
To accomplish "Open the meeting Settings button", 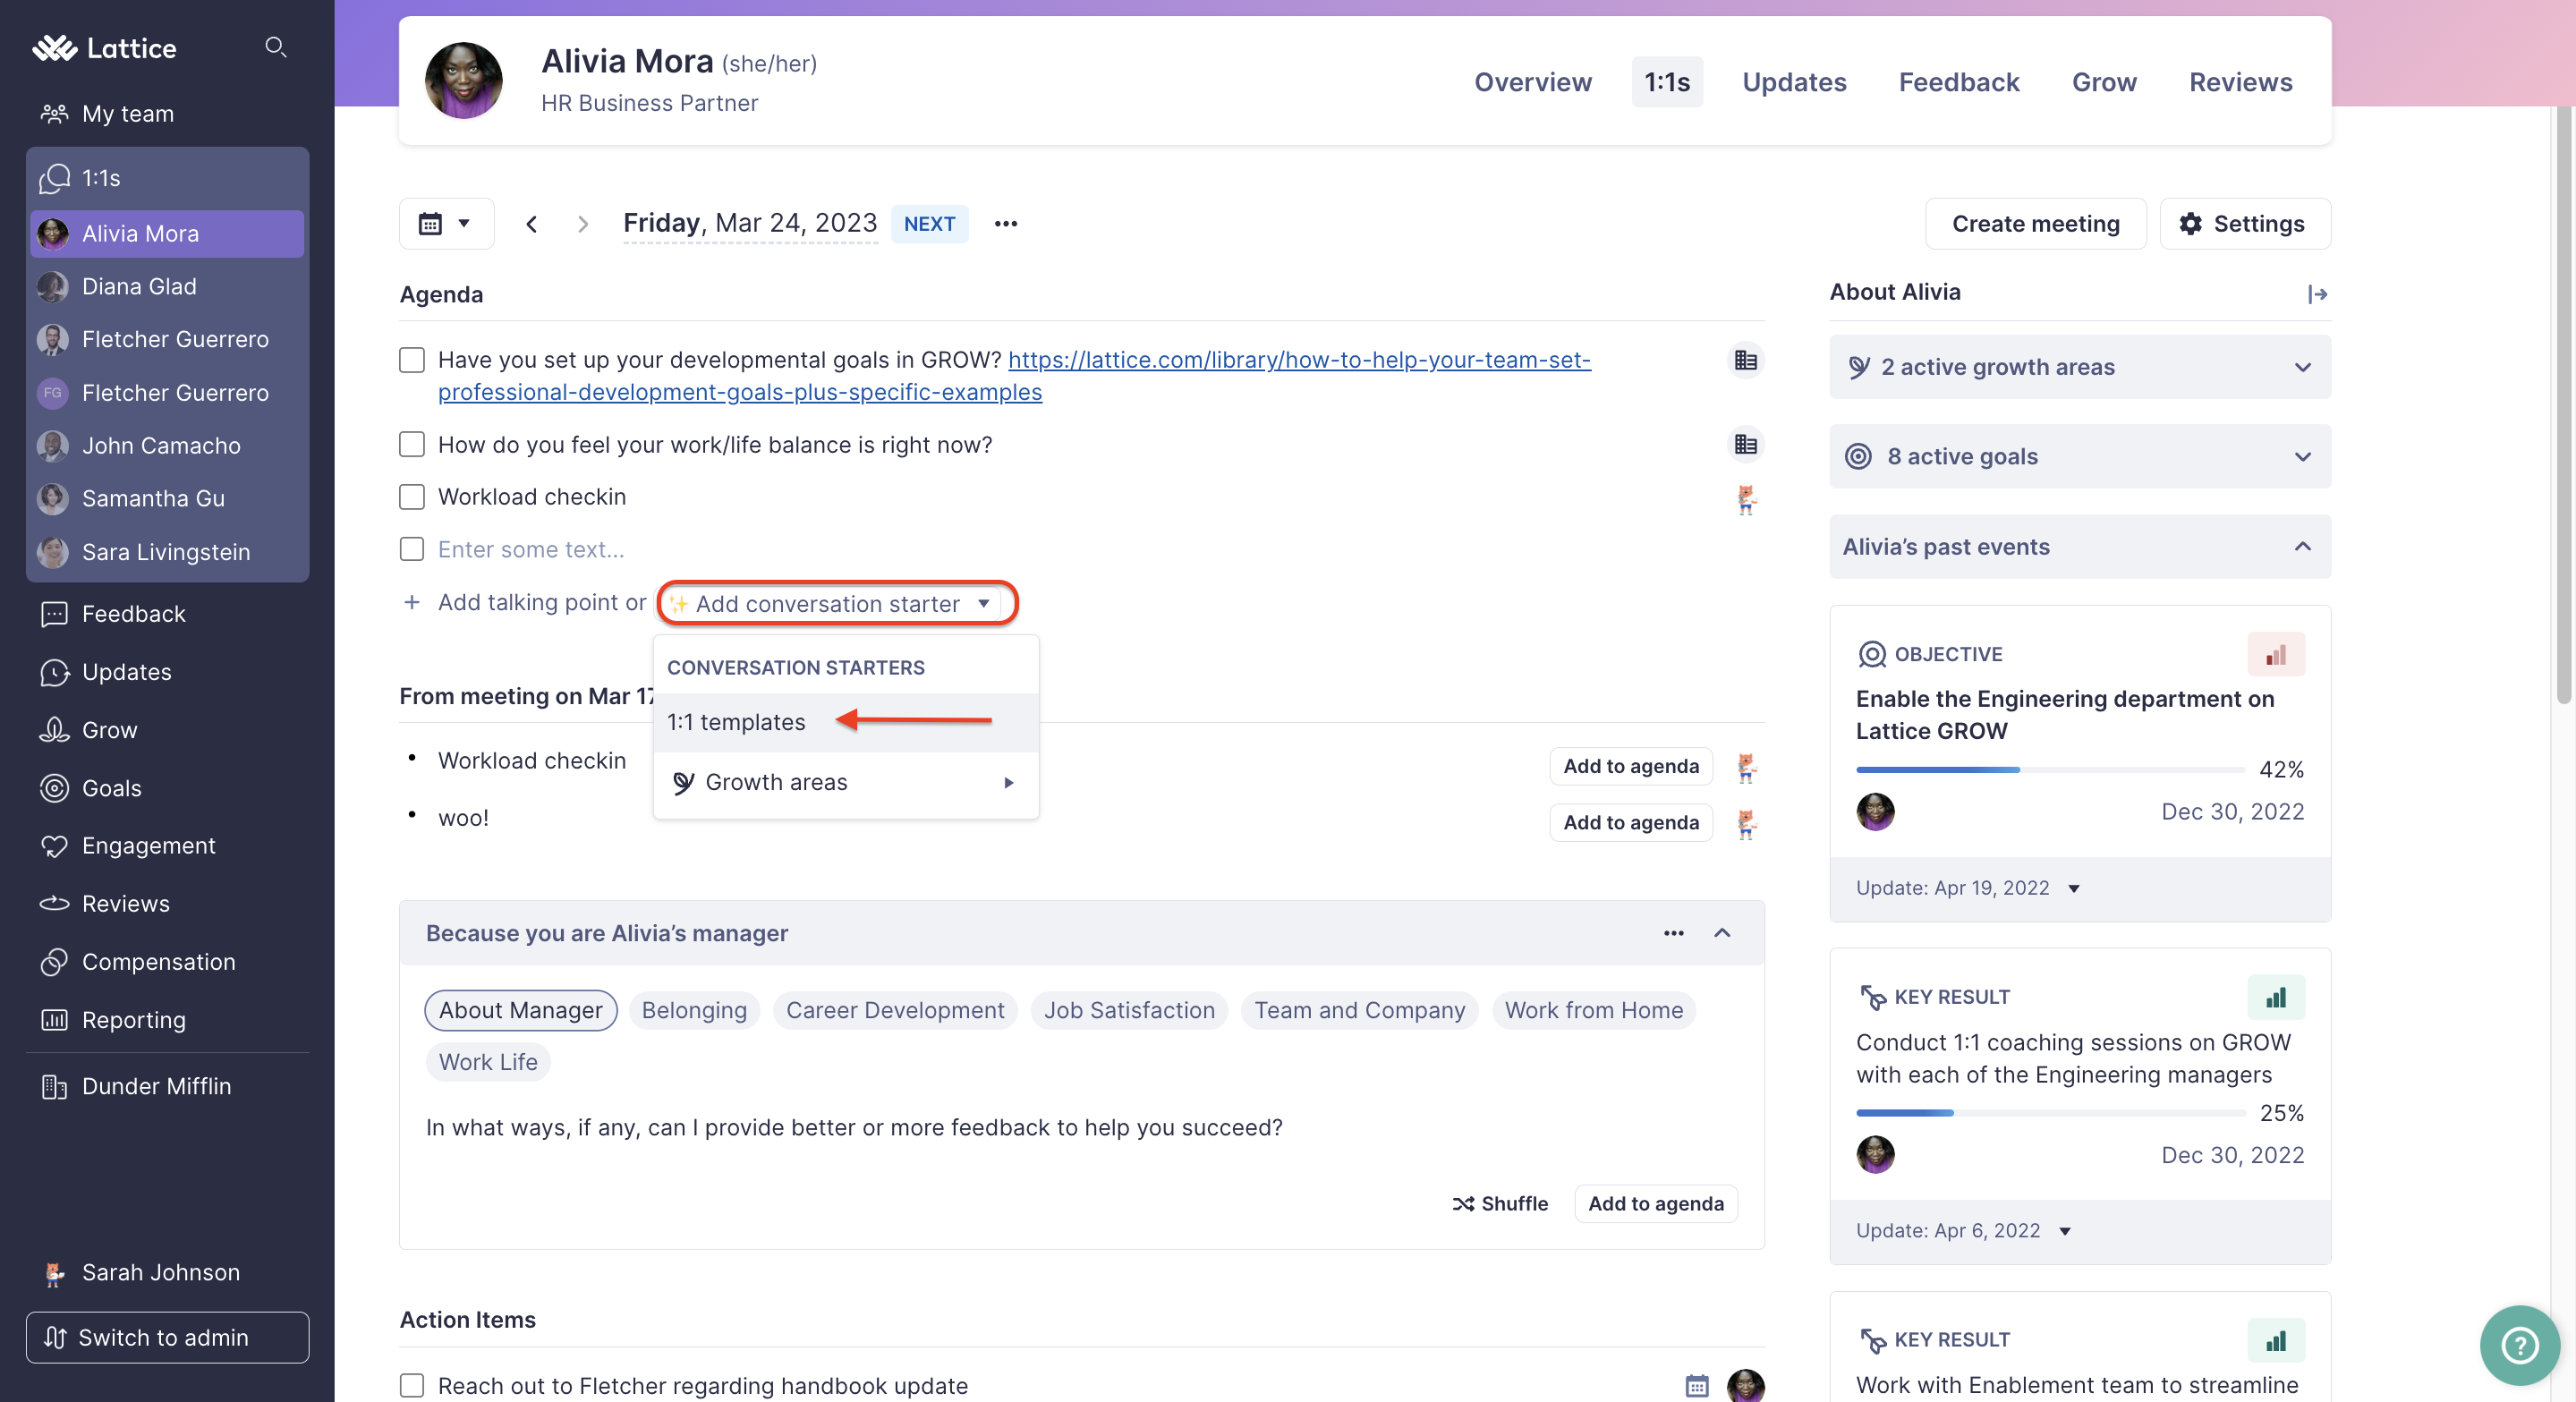I will [2244, 224].
